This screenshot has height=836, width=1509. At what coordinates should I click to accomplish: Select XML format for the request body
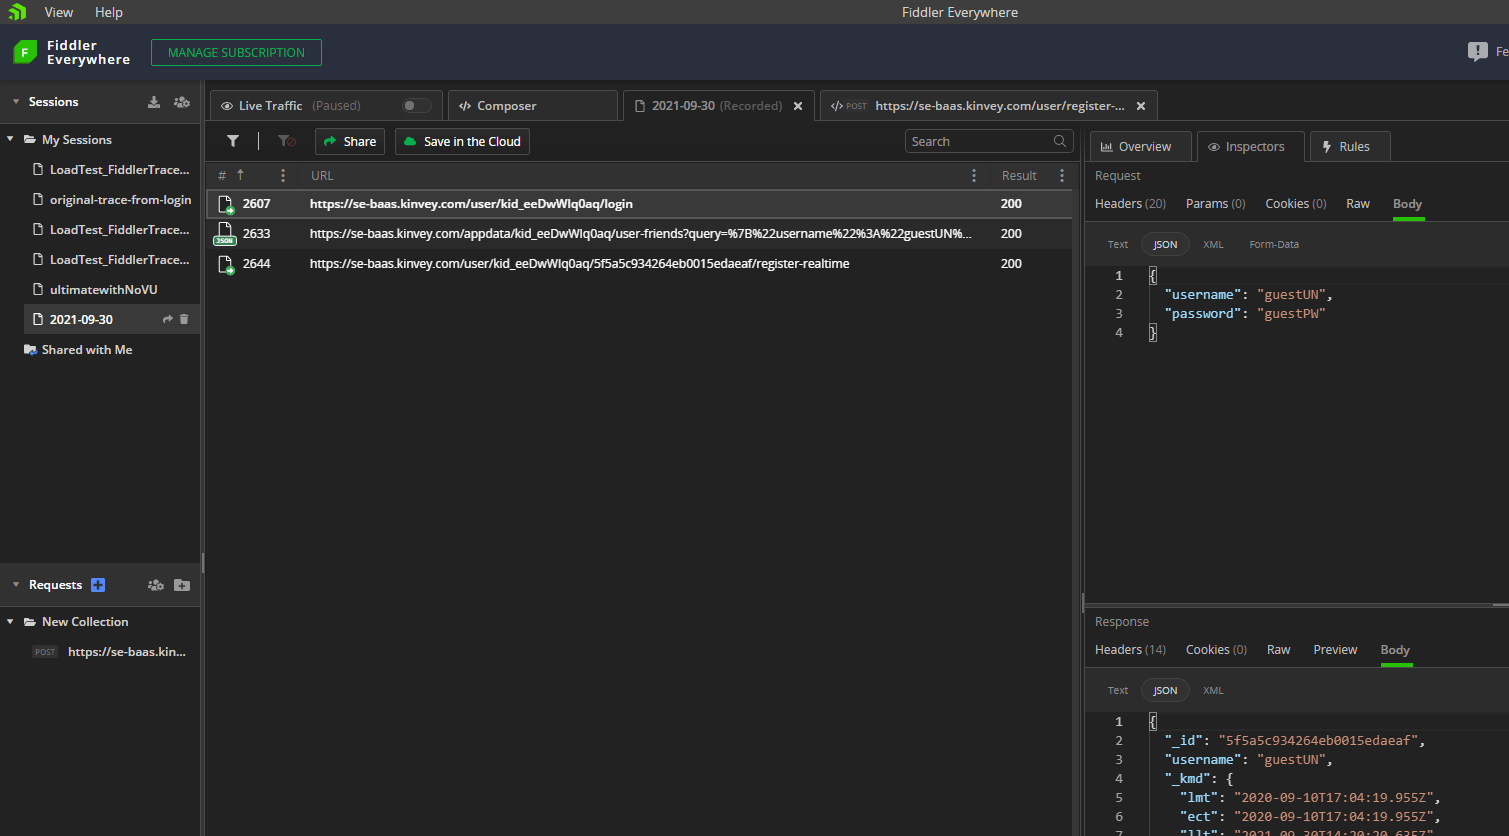(1213, 244)
